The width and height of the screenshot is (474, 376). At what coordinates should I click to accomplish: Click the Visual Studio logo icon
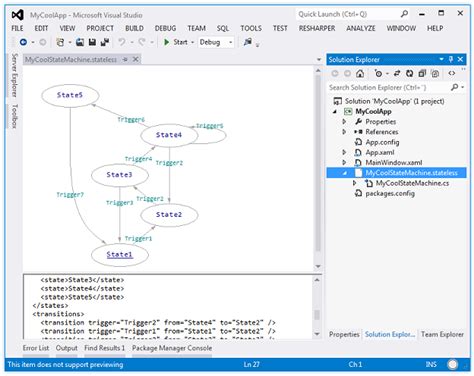pos(17,15)
